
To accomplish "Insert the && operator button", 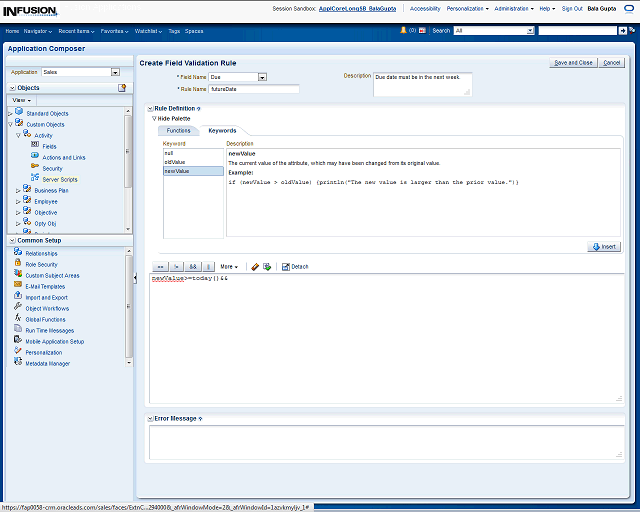I will pyautogui.click(x=193, y=267).
